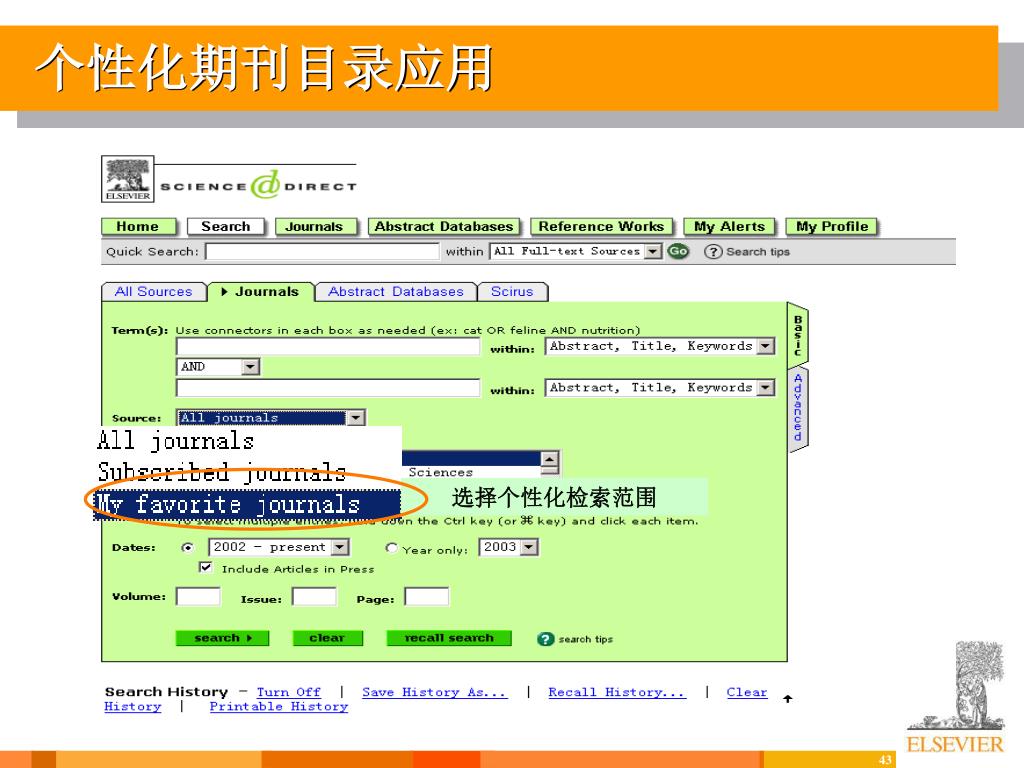Click the Issue input field

click(x=314, y=597)
